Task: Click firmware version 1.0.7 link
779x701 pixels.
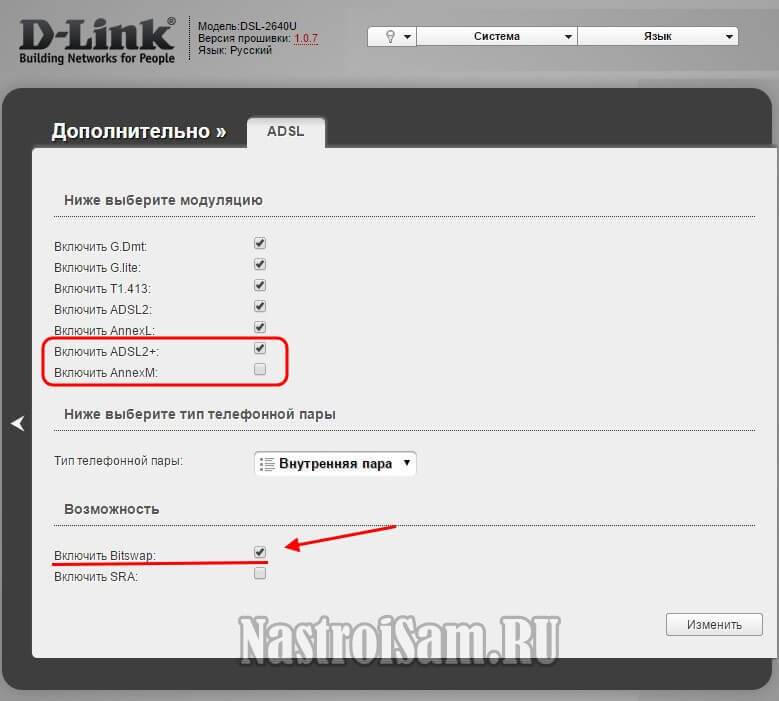Action: pyautogui.click(x=306, y=38)
